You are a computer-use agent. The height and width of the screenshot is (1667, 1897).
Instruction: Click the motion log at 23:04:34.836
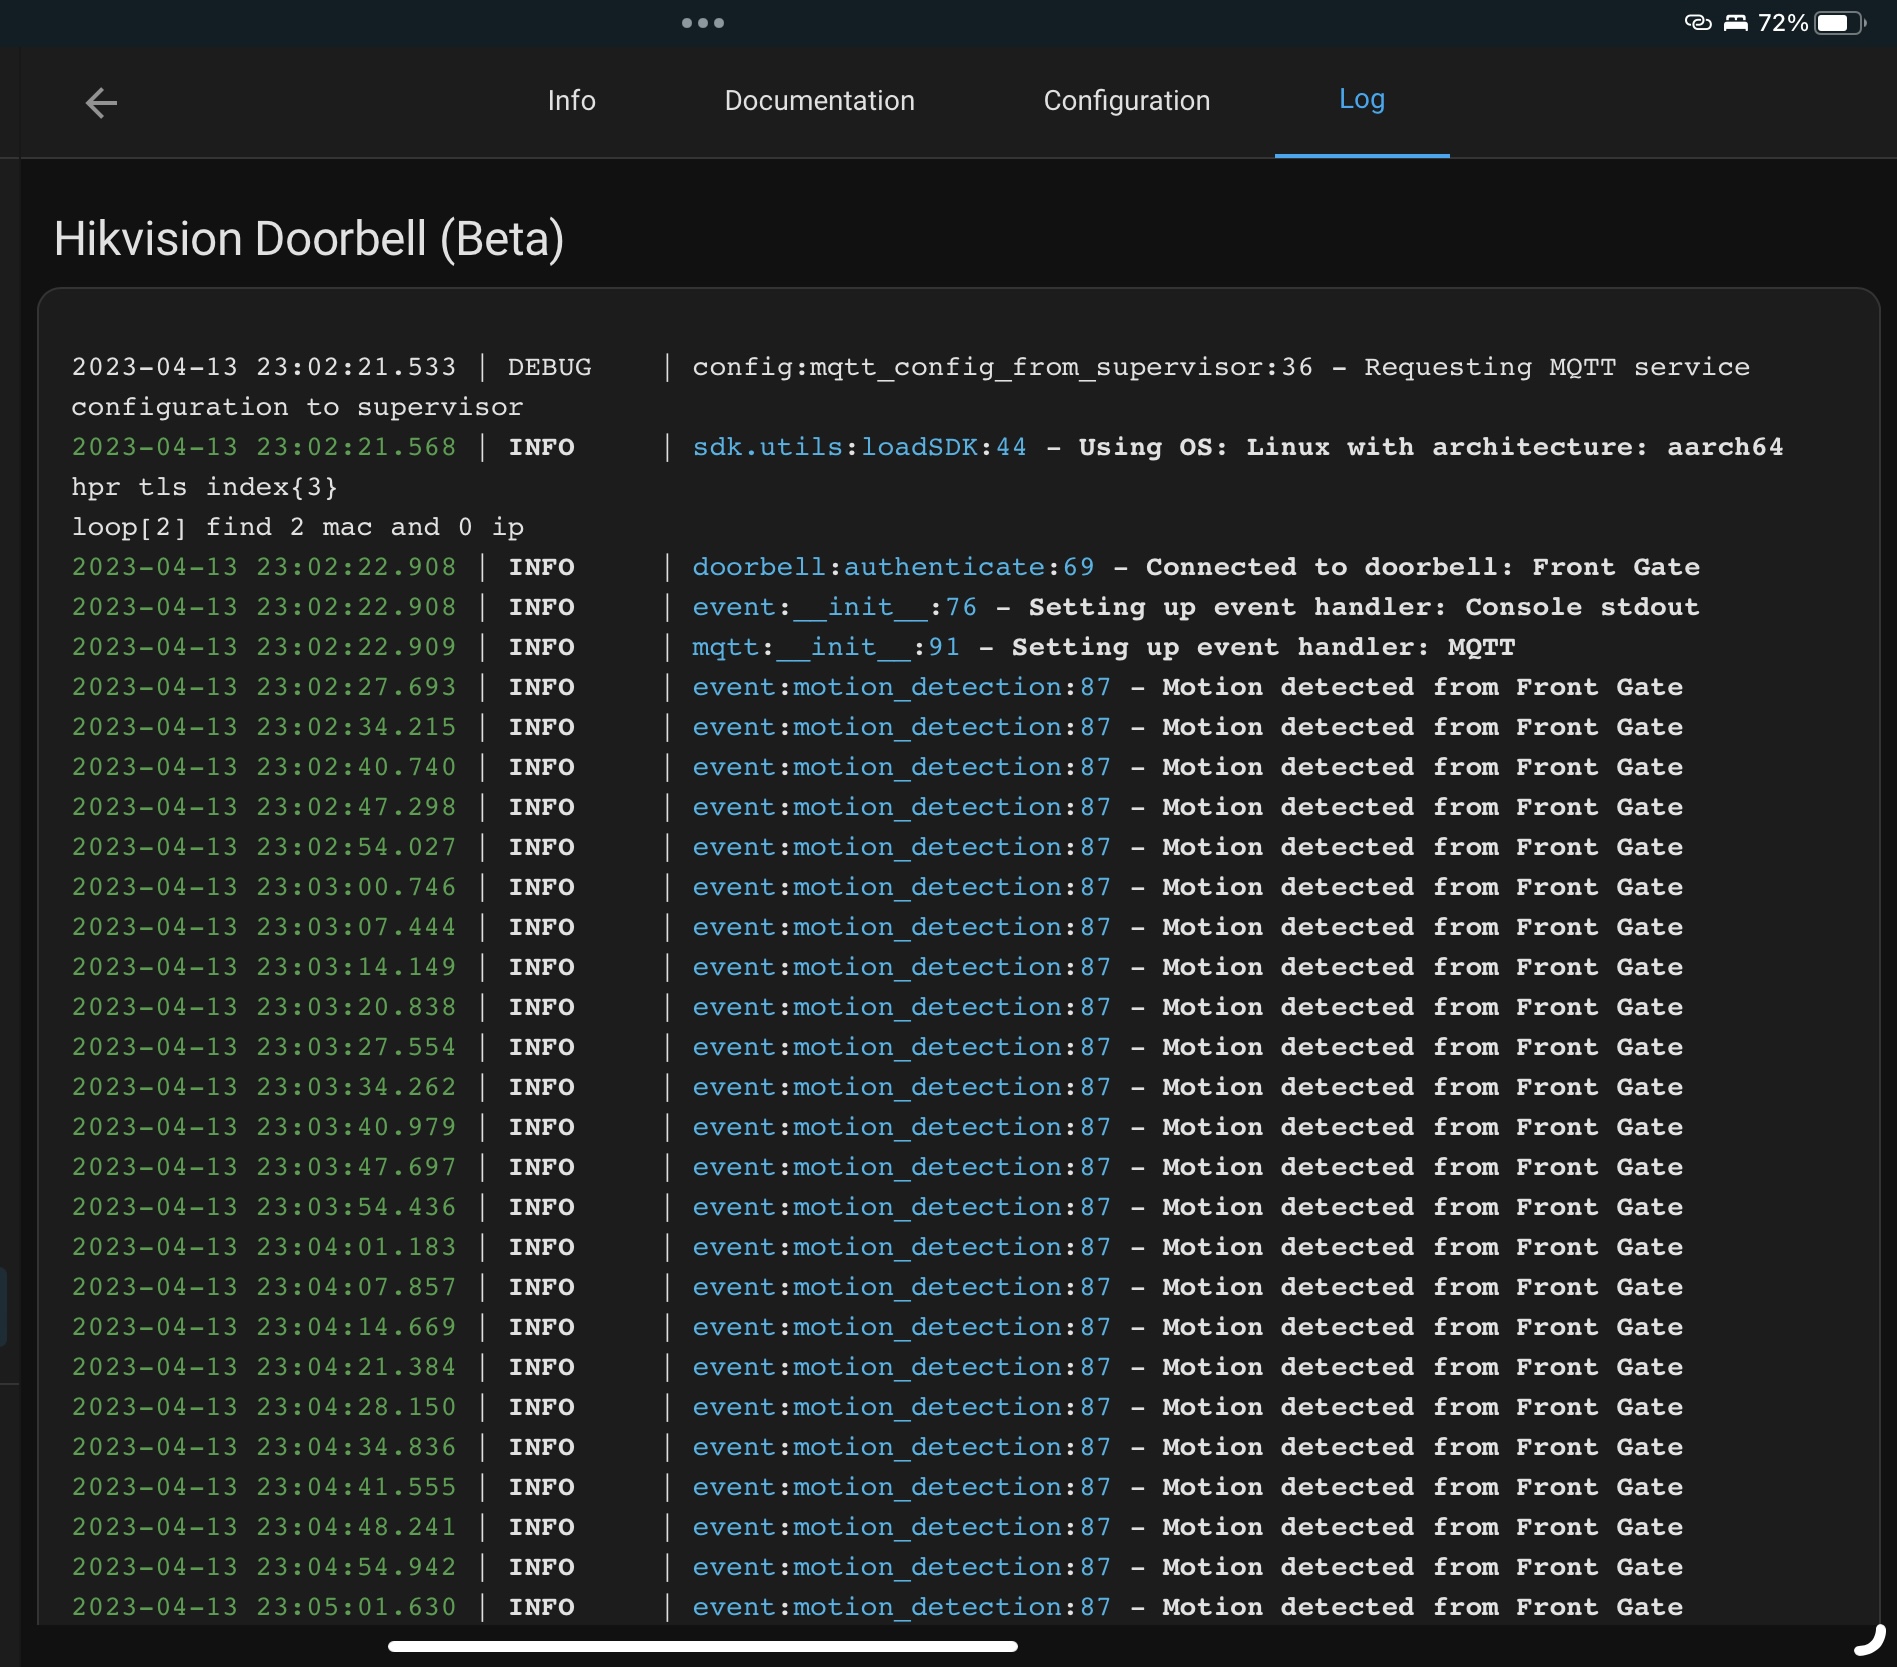[x=877, y=1447]
